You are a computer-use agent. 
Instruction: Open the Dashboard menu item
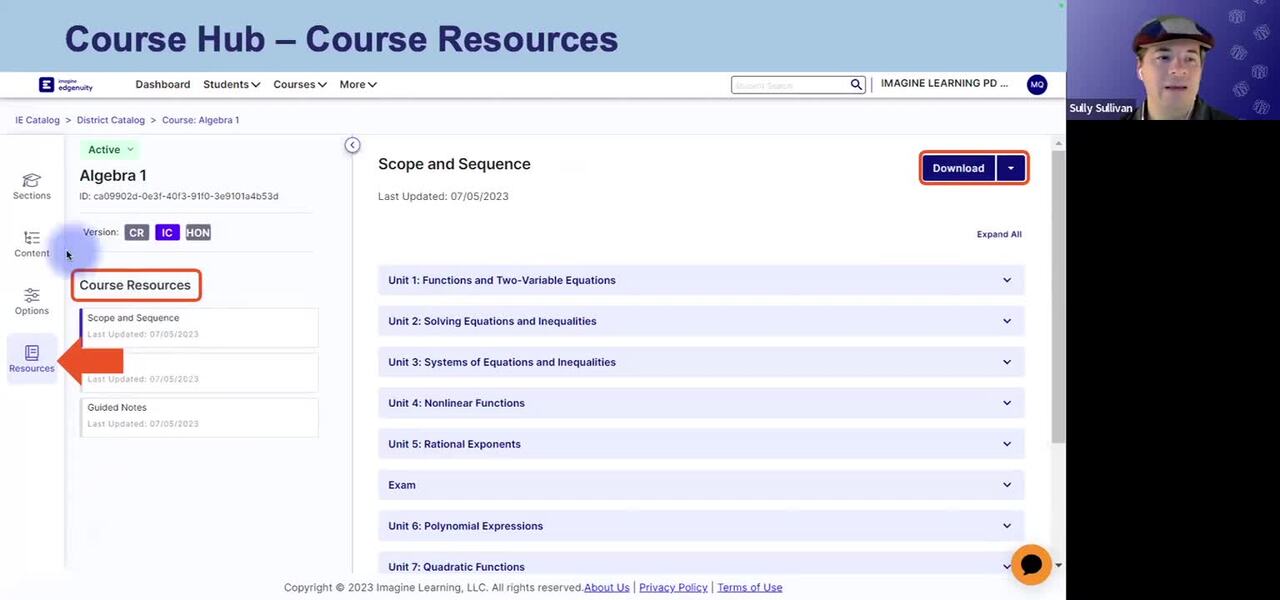[x=163, y=85]
